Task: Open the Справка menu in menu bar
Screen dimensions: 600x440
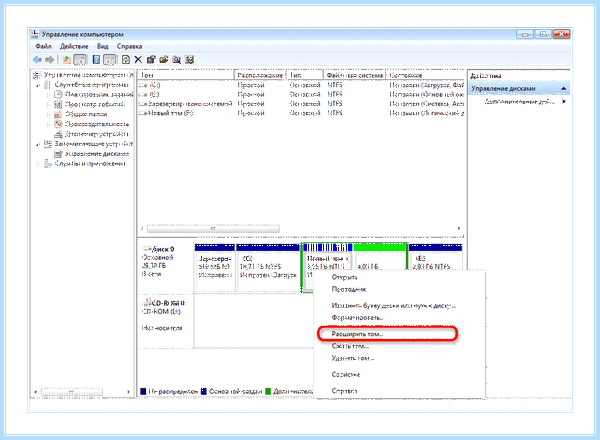Action: pos(129,46)
